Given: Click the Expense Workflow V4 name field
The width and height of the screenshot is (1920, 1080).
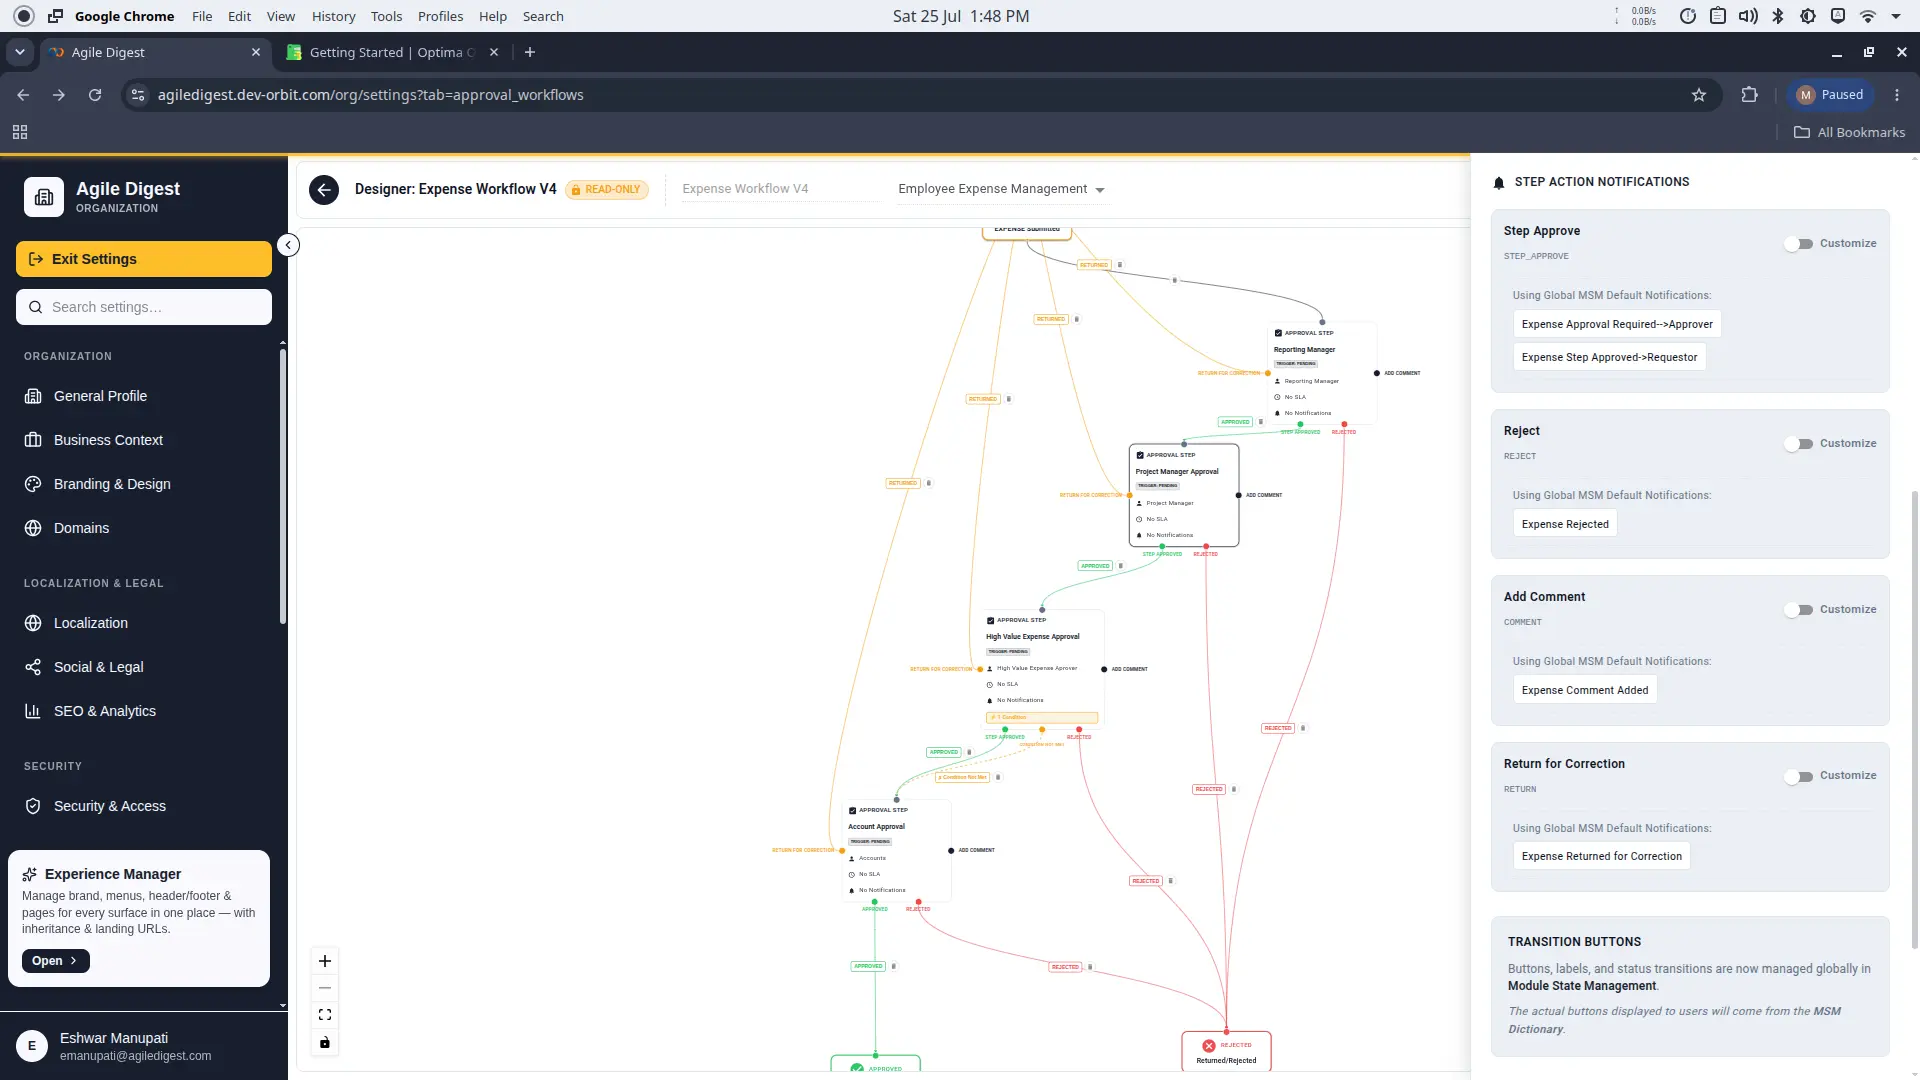Looking at the screenshot, I should pos(780,189).
